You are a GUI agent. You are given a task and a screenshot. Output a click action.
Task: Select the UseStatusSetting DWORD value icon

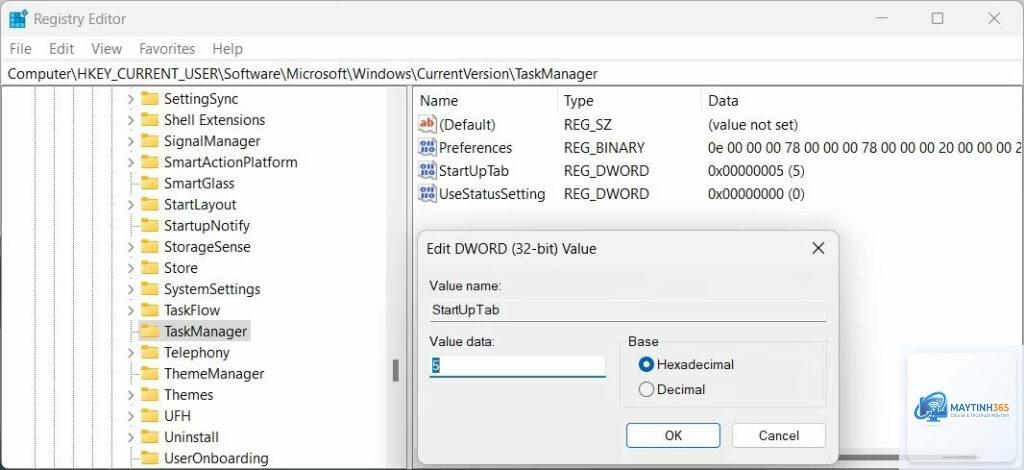pyautogui.click(x=427, y=194)
